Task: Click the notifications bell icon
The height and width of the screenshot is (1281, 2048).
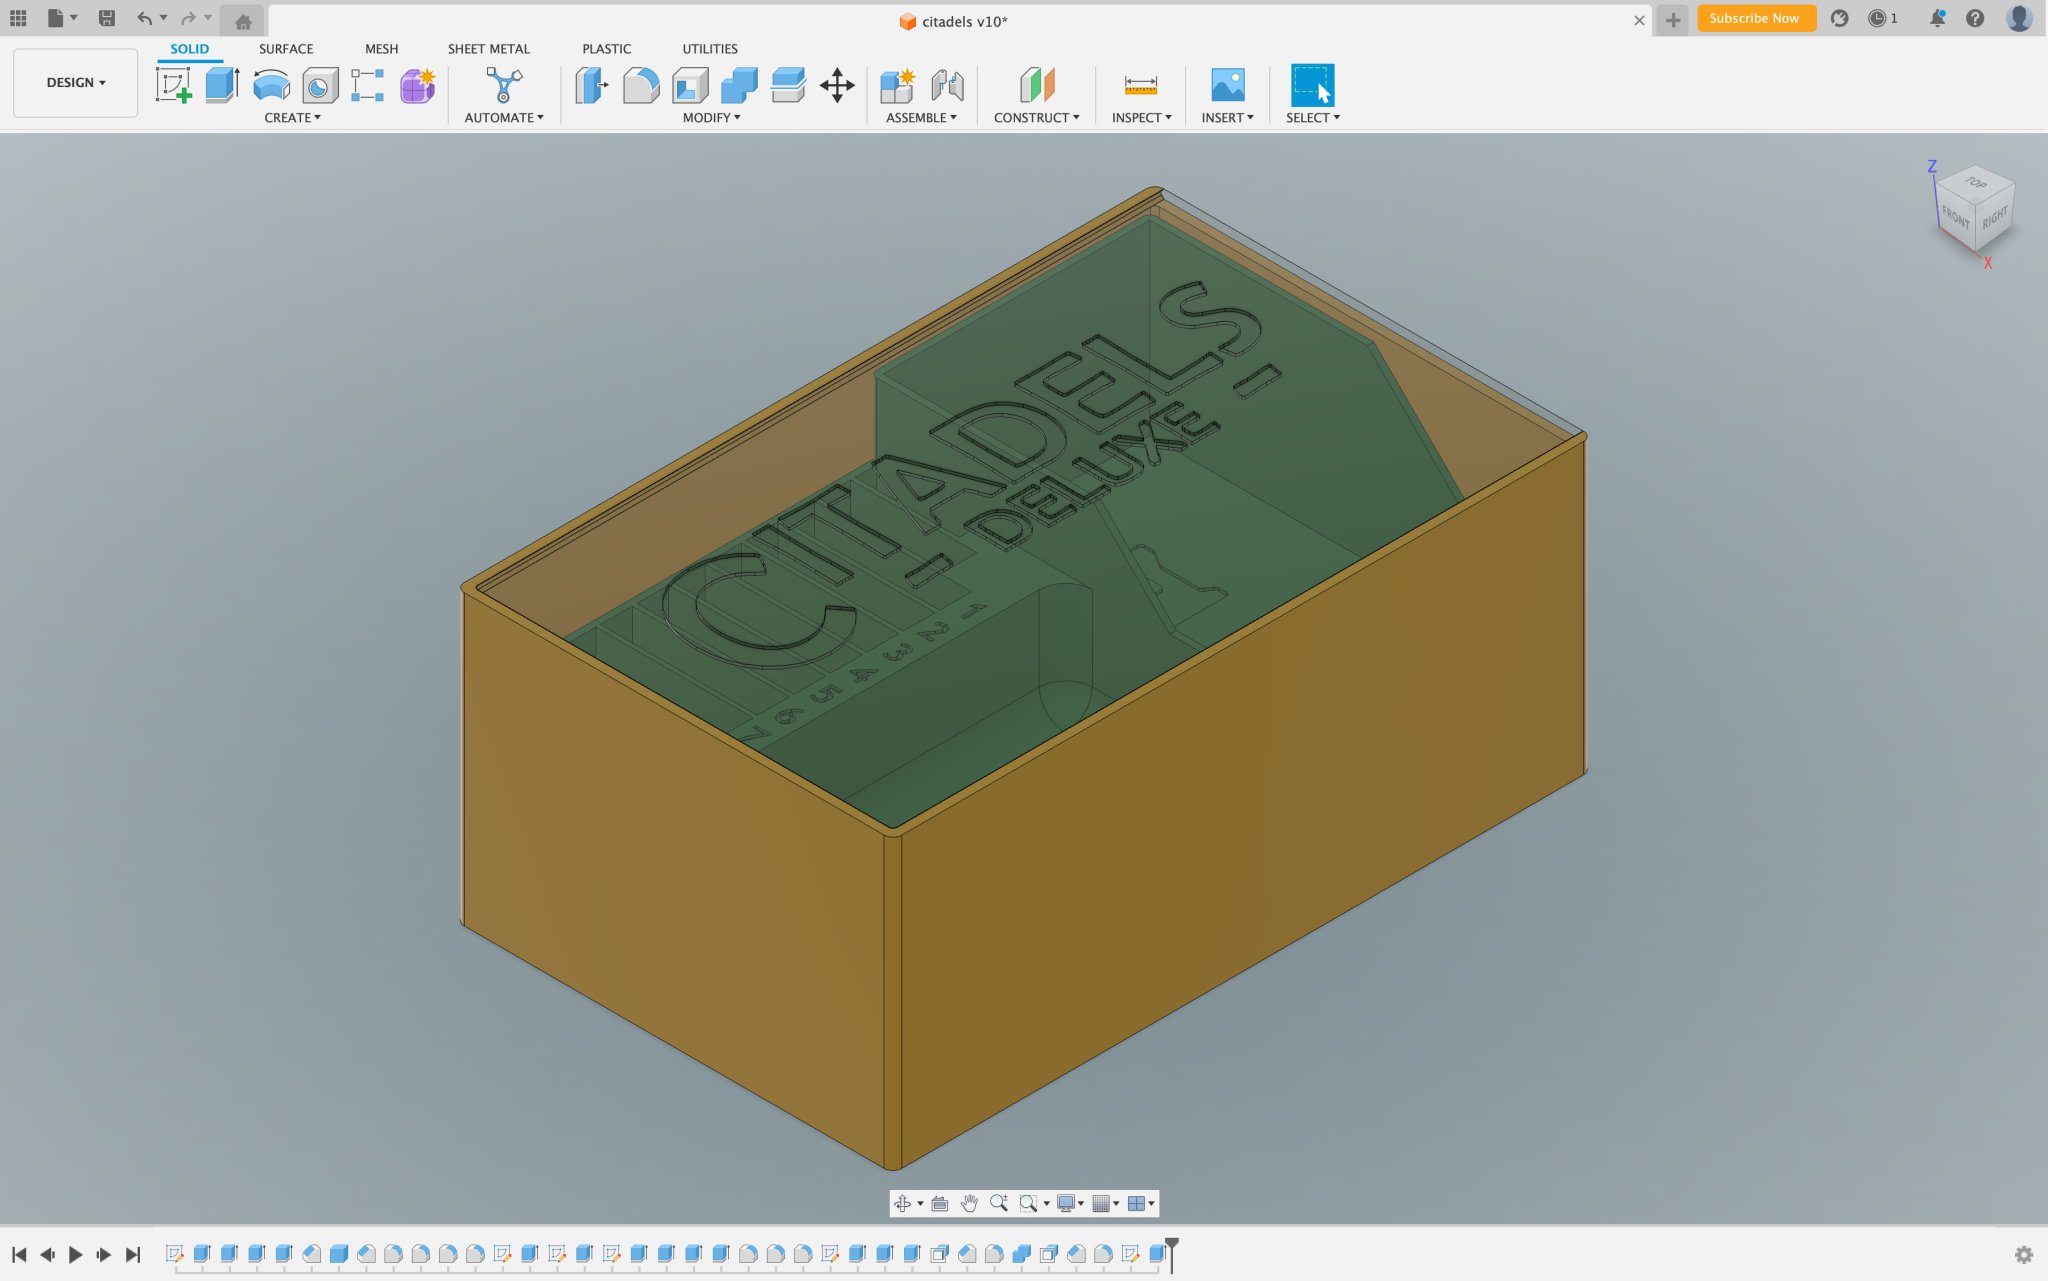Action: point(1937,18)
